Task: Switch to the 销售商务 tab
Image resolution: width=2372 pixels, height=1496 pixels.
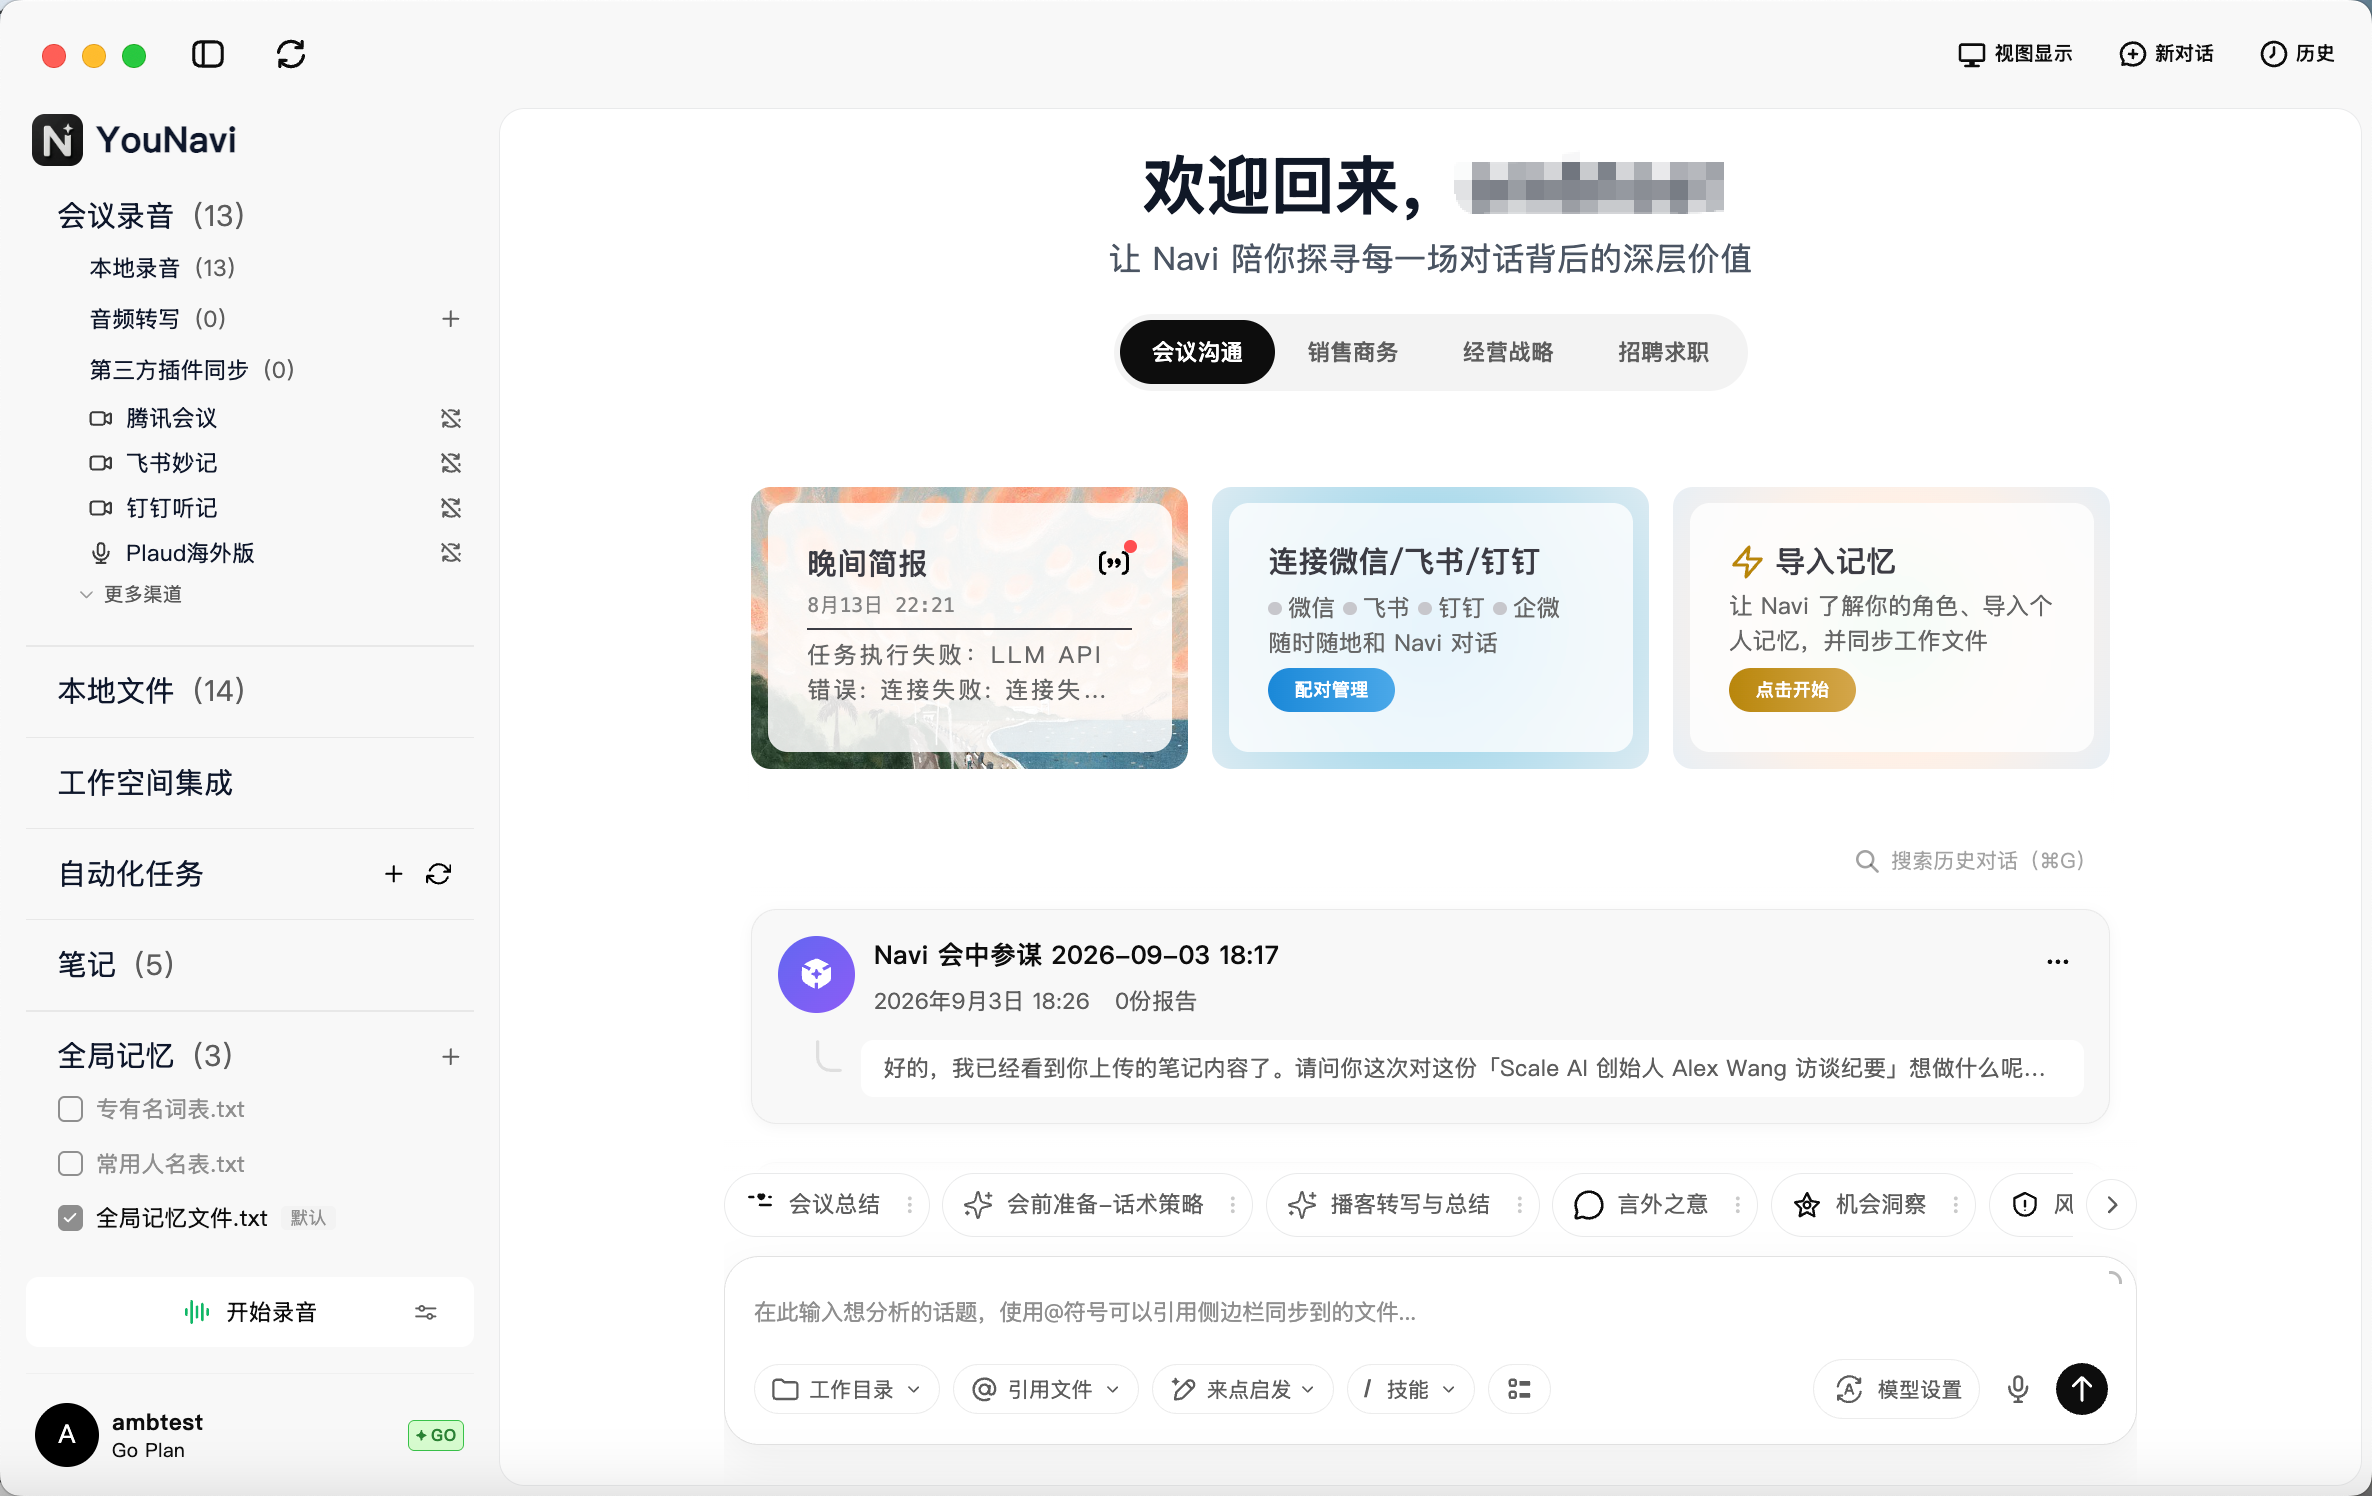Action: [1353, 352]
